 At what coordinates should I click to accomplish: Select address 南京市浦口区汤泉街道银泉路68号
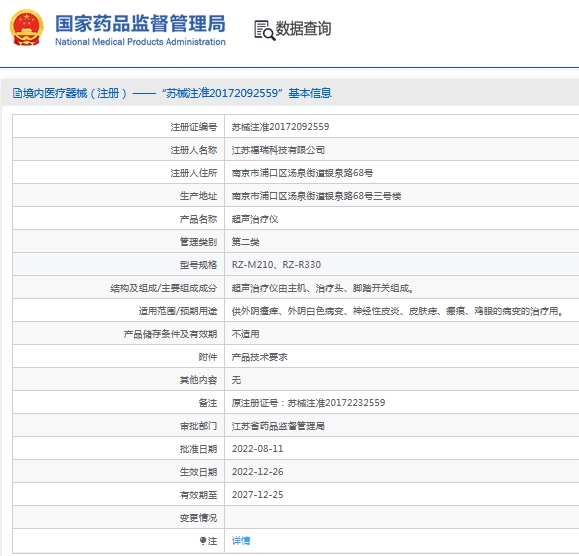pyautogui.click(x=302, y=173)
